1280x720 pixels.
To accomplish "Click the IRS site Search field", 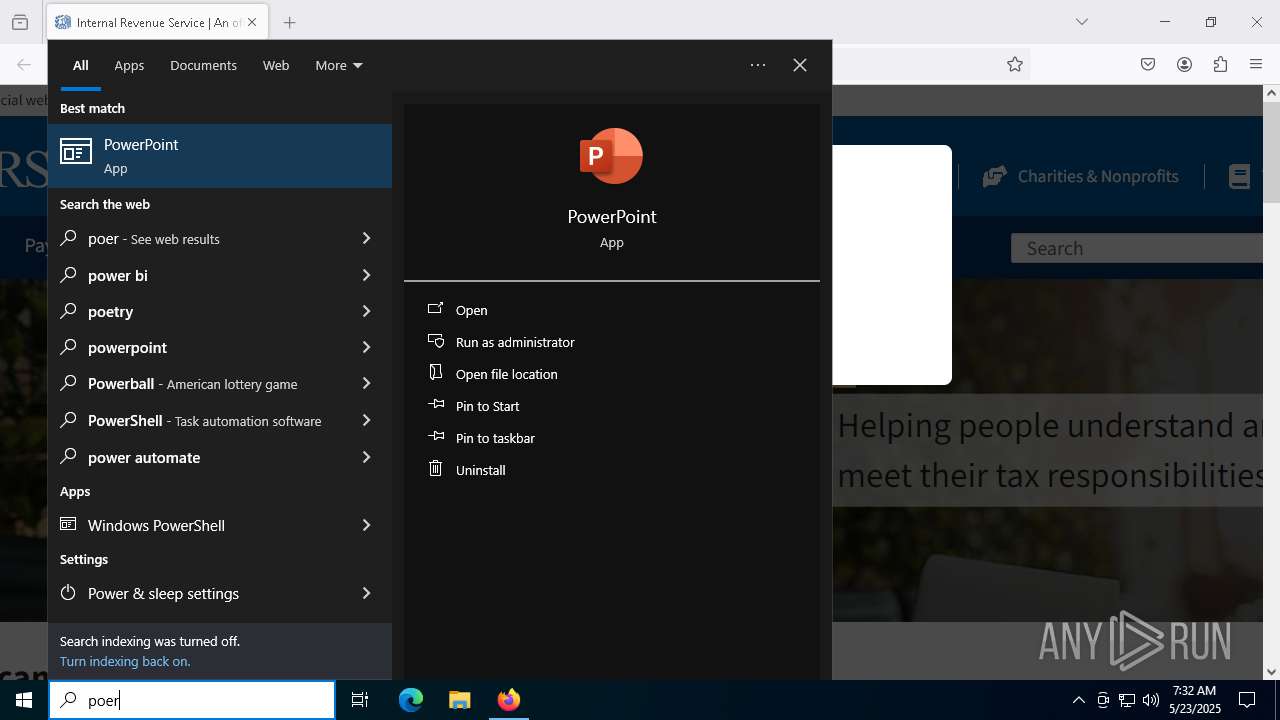I will click(x=1137, y=248).
